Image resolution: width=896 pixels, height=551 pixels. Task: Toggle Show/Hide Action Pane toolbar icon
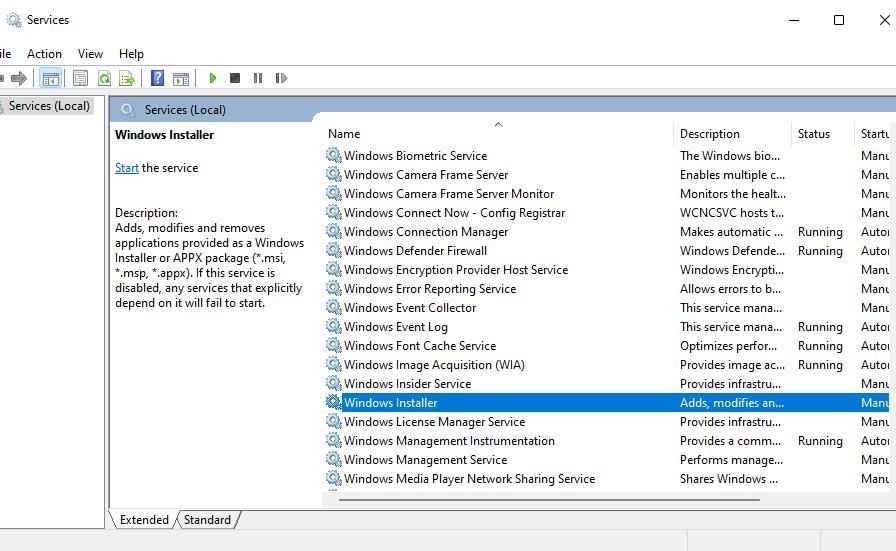[181, 78]
